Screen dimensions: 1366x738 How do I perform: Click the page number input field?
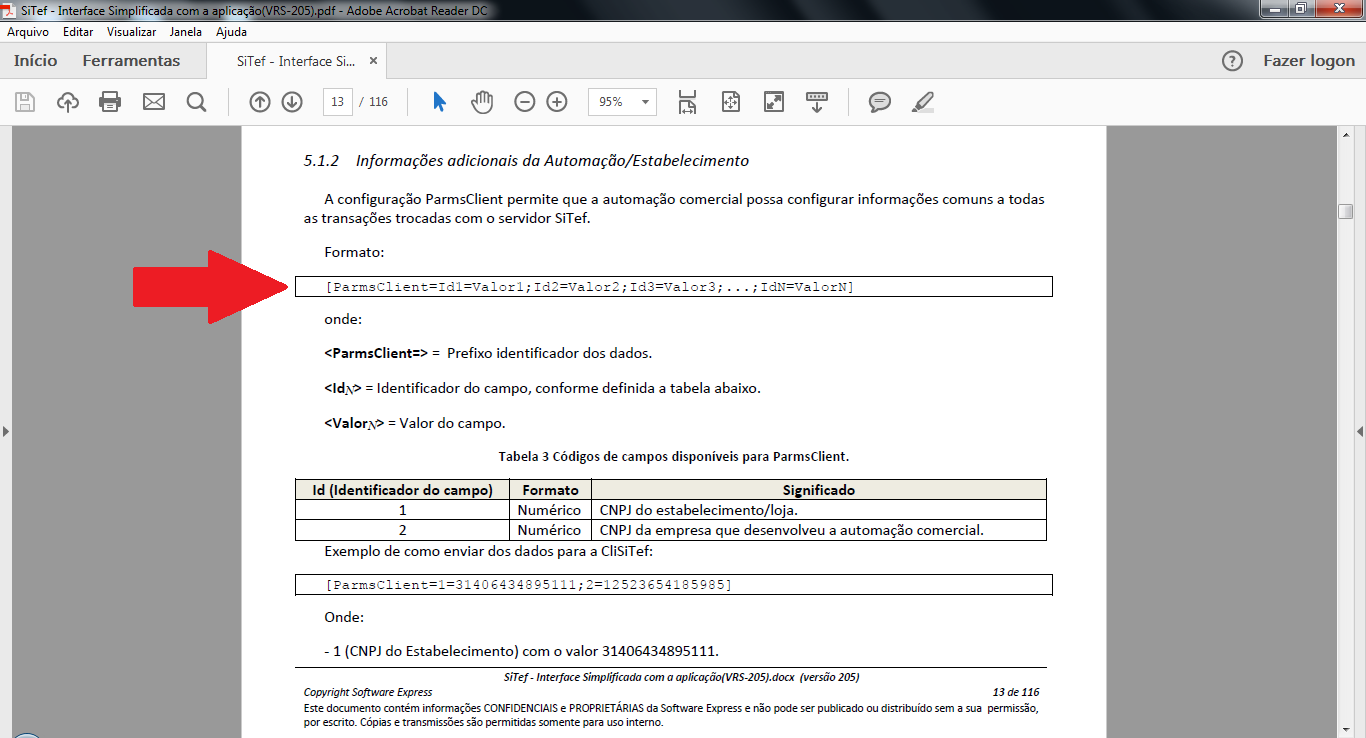[x=338, y=102]
